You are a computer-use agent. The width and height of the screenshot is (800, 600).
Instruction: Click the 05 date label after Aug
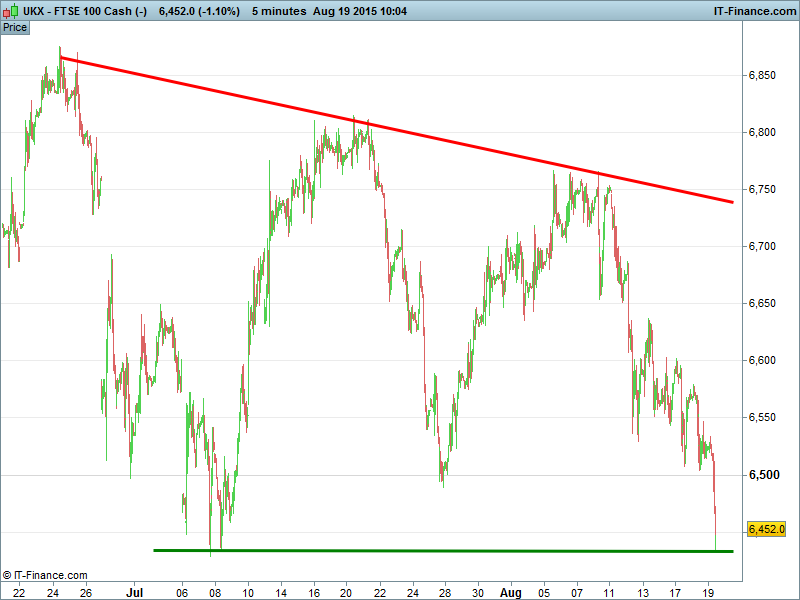click(x=544, y=593)
